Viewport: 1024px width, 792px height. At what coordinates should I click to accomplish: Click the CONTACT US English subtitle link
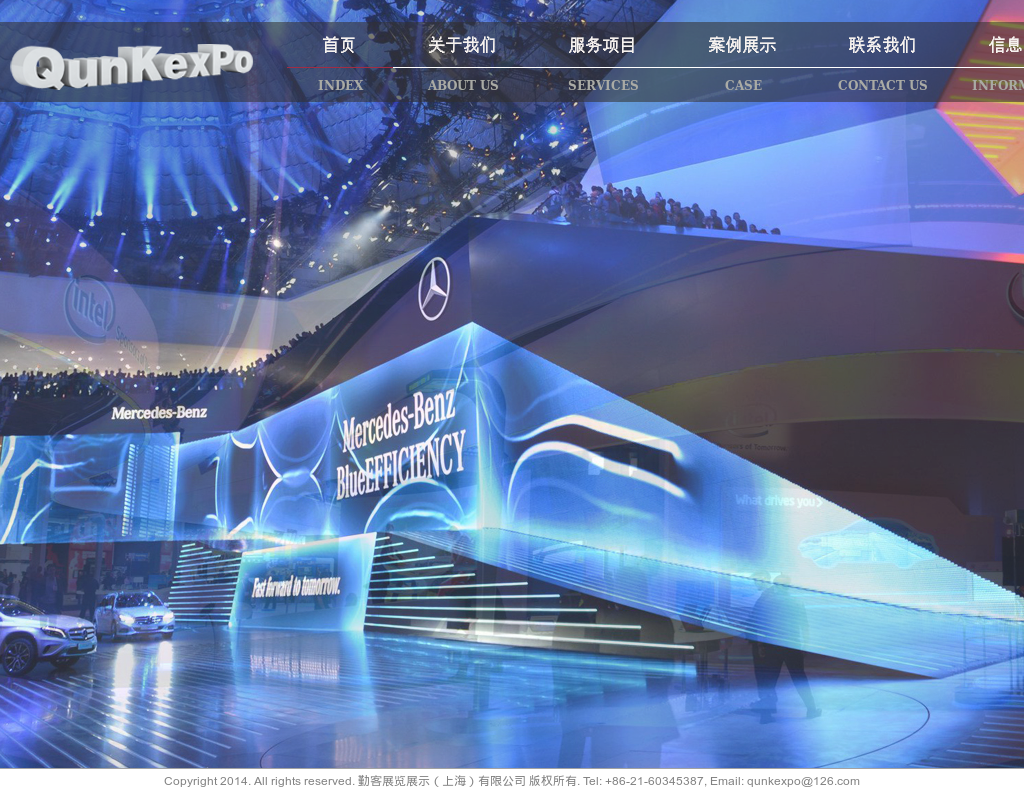[882, 85]
